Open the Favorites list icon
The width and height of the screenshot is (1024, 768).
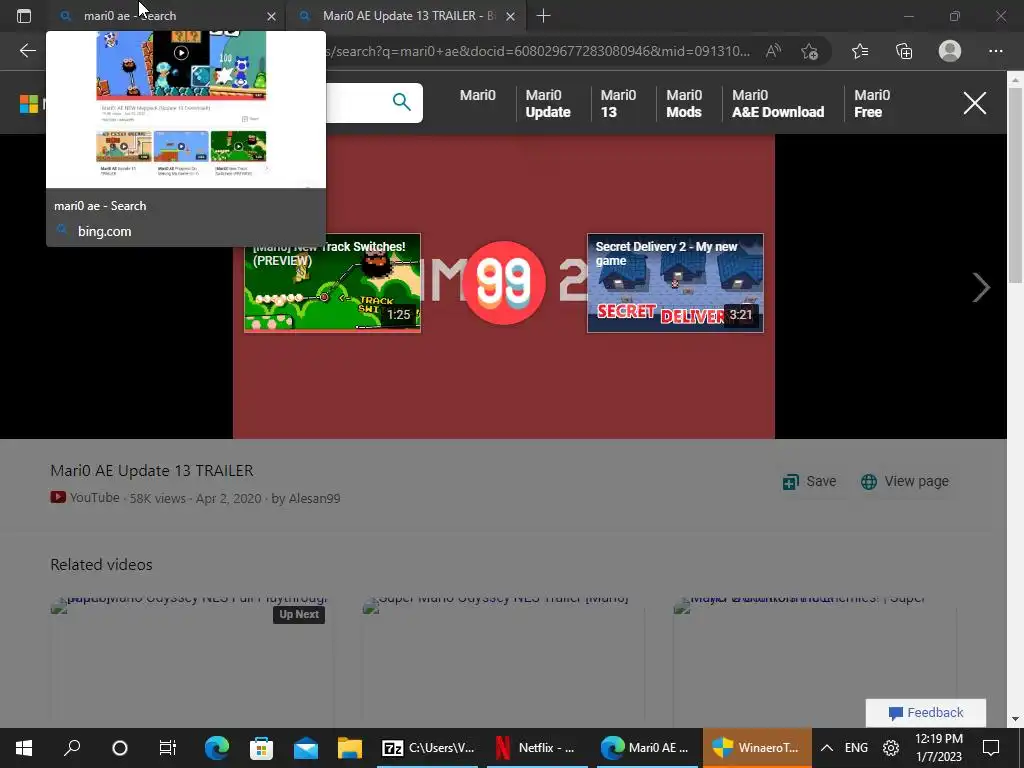[859, 51]
